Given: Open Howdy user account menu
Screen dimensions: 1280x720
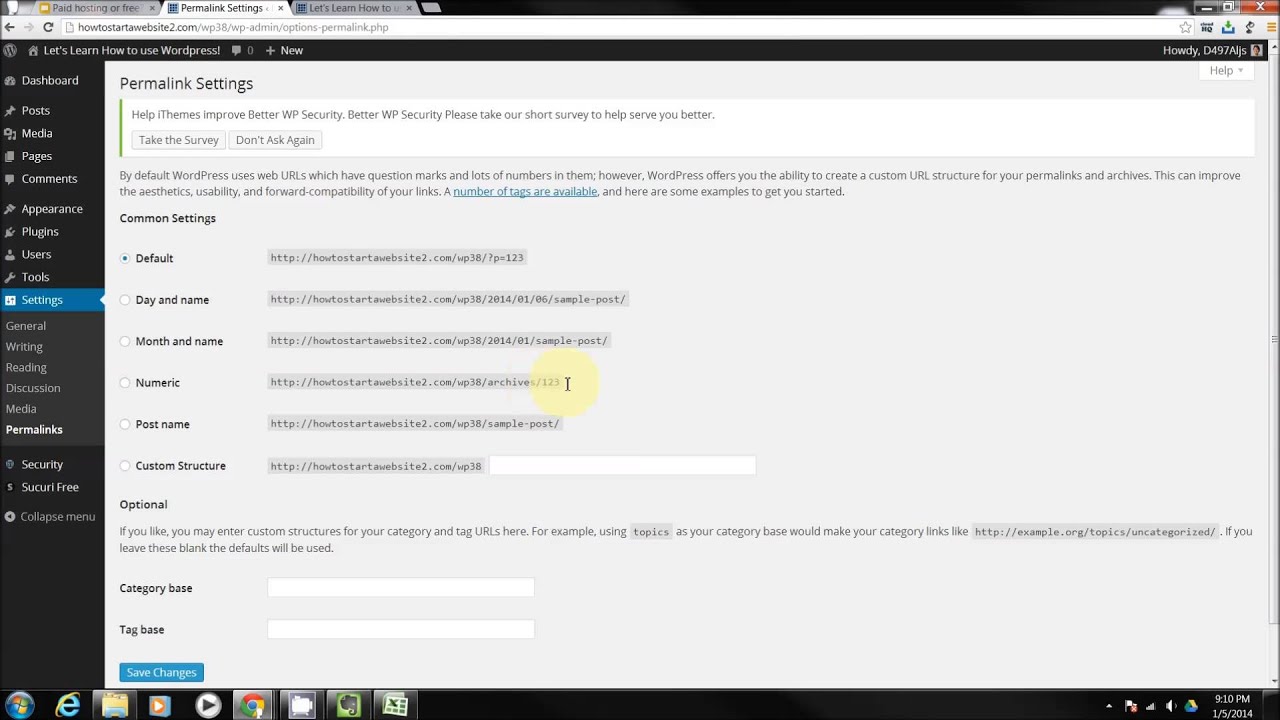Looking at the screenshot, I should pyautogui.click(x=1212, y=50).
